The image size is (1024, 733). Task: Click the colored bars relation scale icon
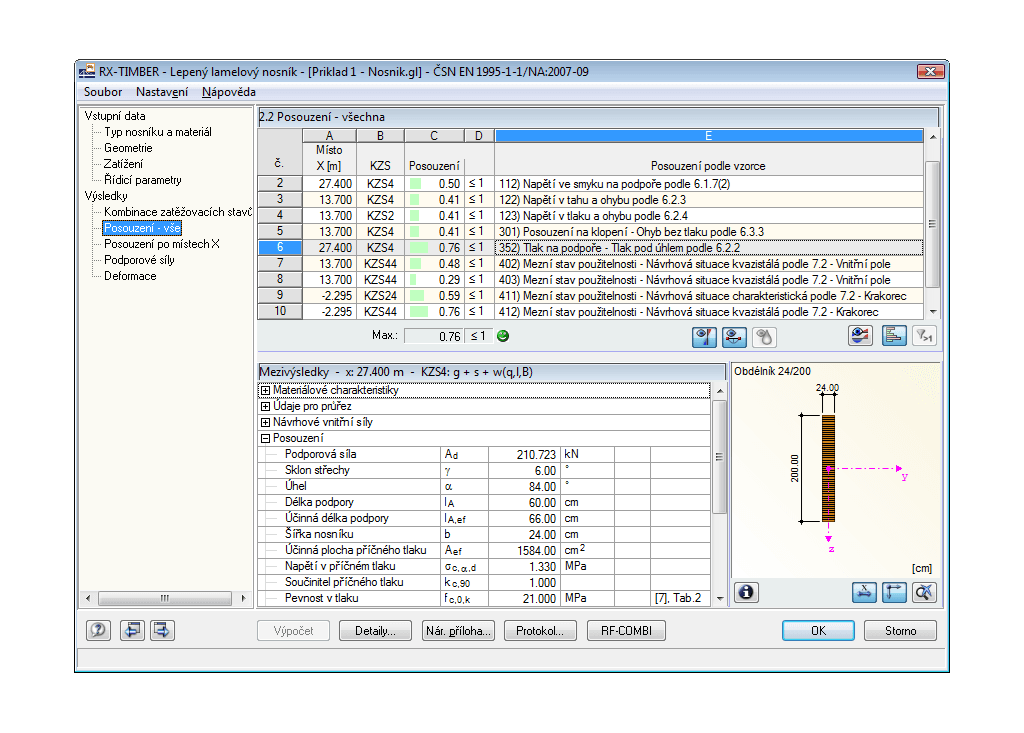click(893, 335)
